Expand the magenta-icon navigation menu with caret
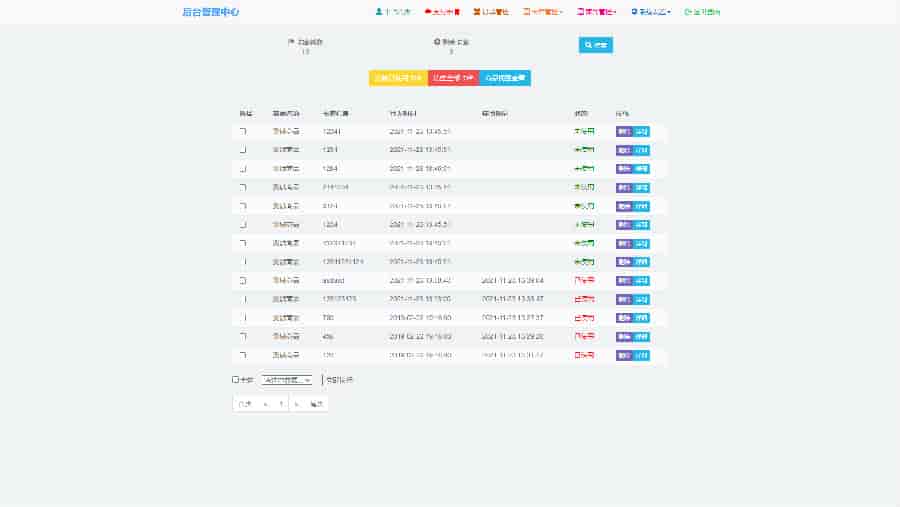 (596, 12)
